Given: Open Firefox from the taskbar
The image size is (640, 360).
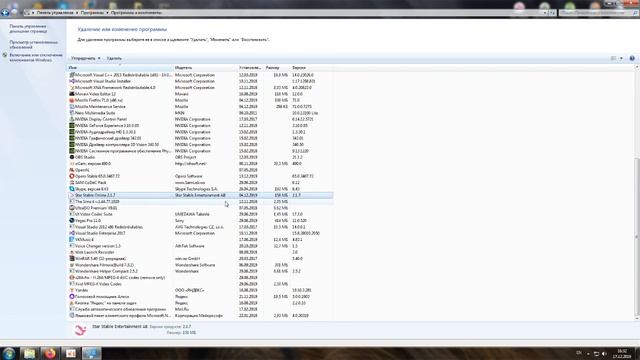Looking at the screenshot, I should [x=50, y=353].
